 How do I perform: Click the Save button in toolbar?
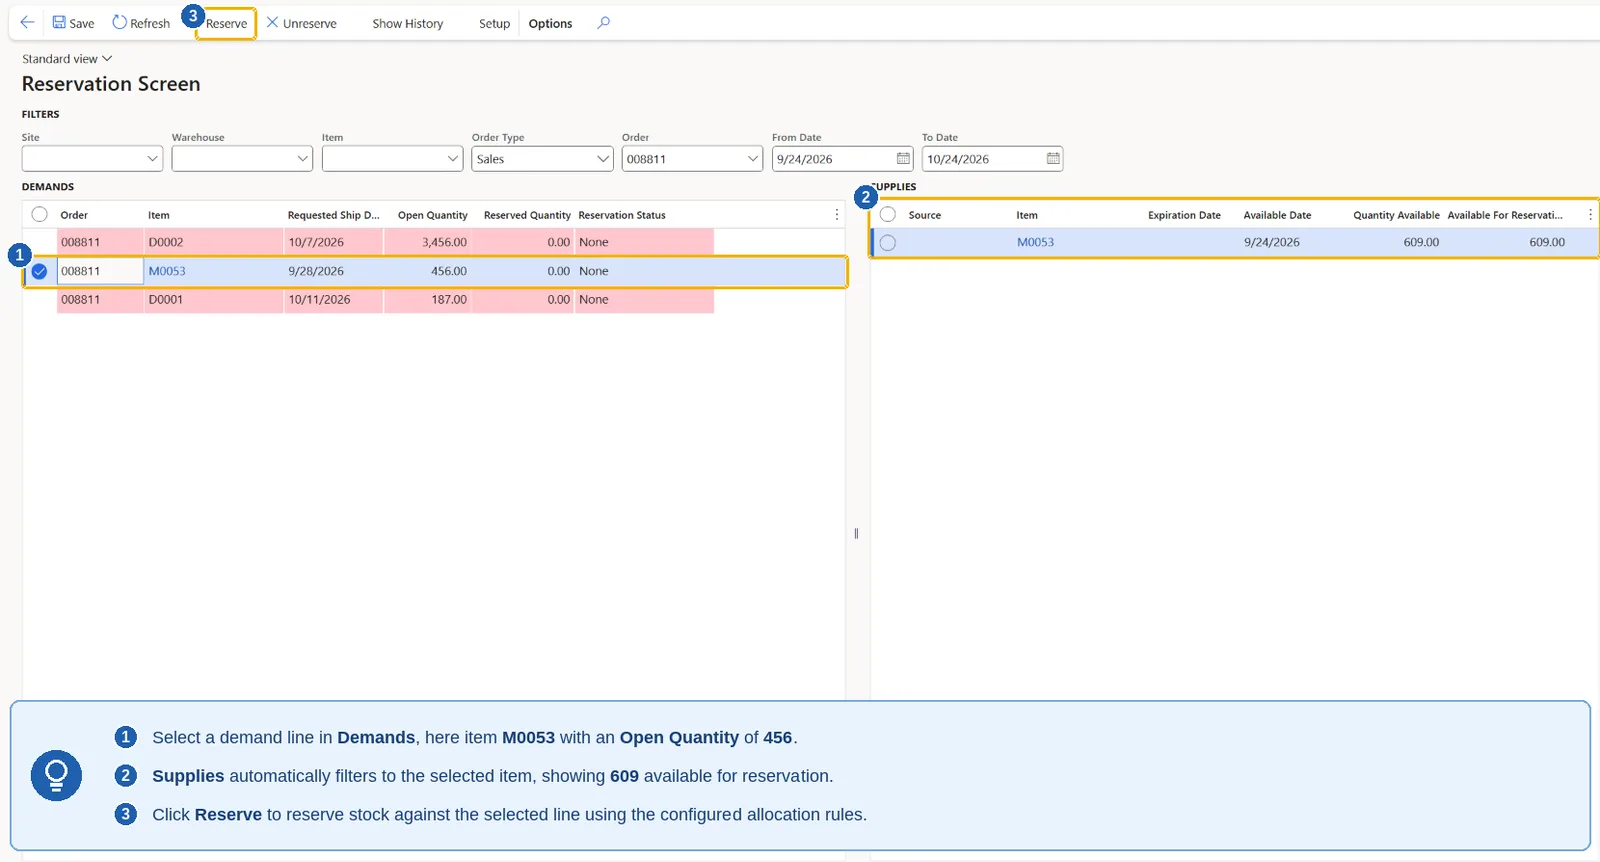pyautogui.click(x=73, y=23)
